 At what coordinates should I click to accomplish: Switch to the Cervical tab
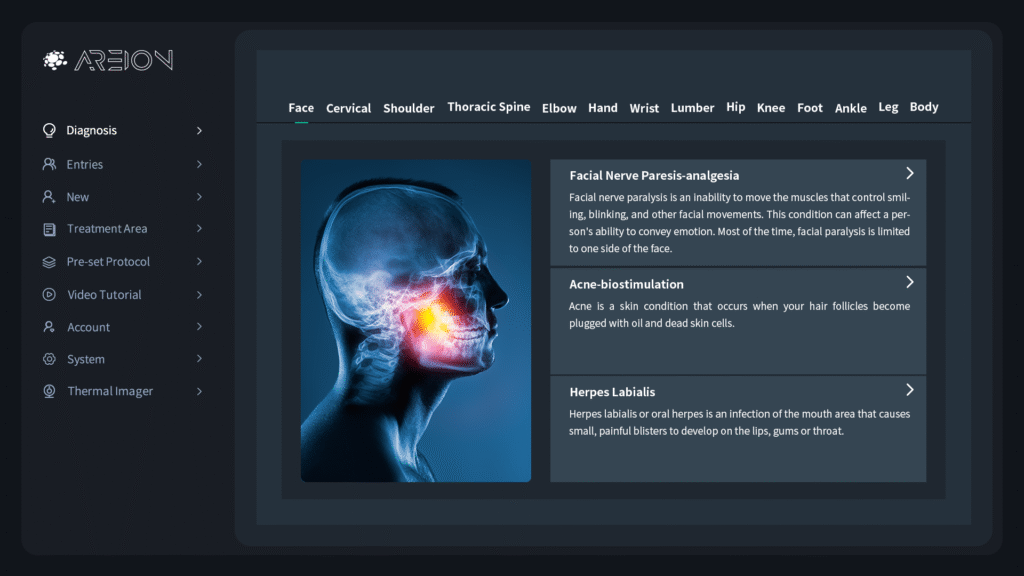click(348, 108)
